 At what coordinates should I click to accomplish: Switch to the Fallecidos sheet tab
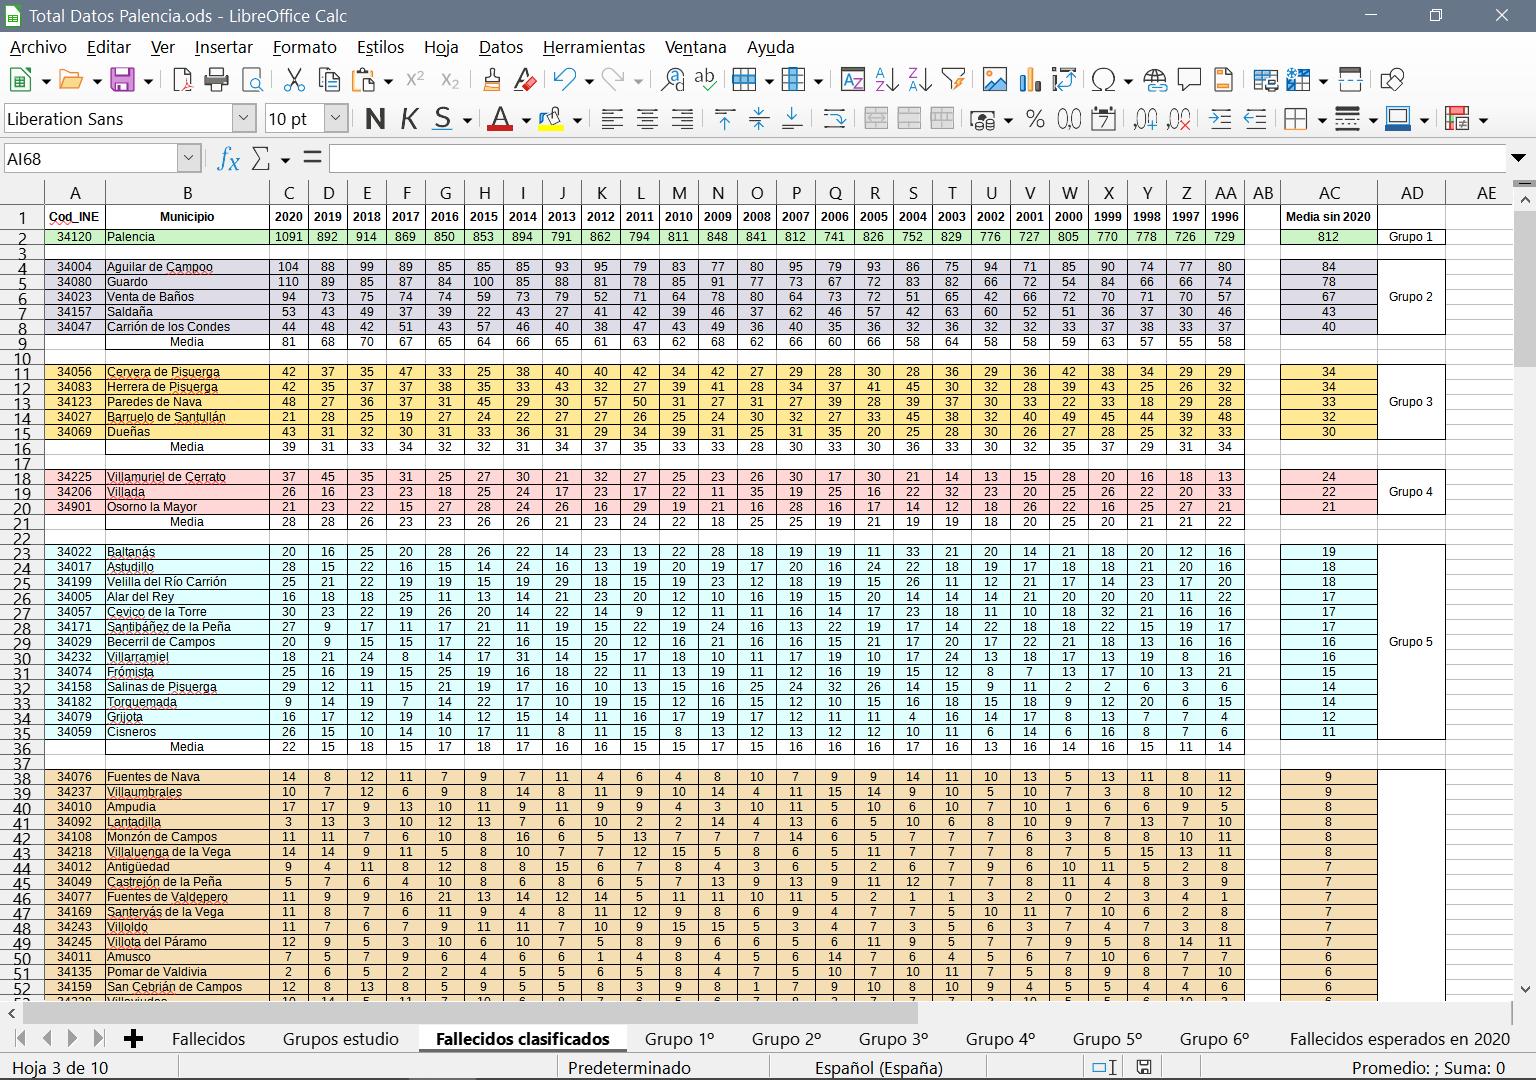(208, 1039)
